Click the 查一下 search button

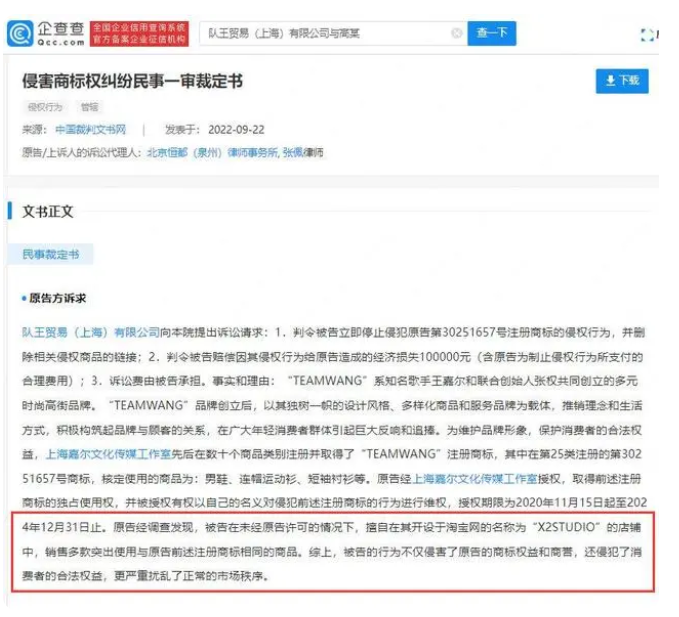click(491, 33)
